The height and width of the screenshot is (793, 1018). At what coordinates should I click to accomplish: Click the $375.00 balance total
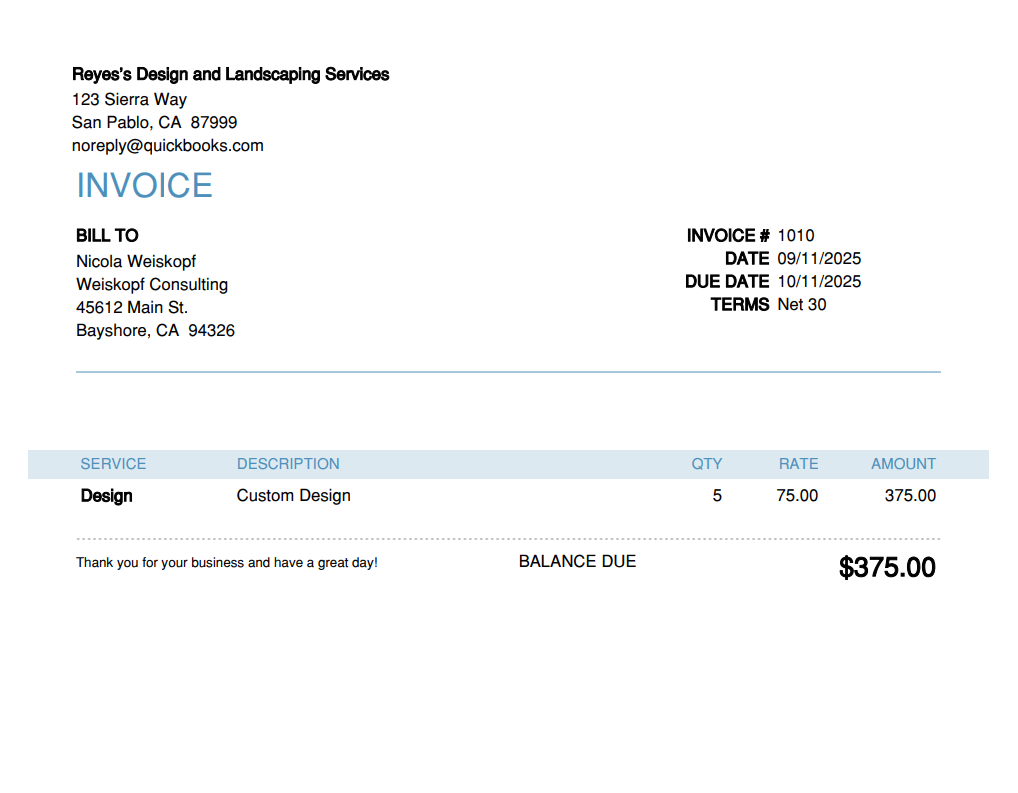887,568
